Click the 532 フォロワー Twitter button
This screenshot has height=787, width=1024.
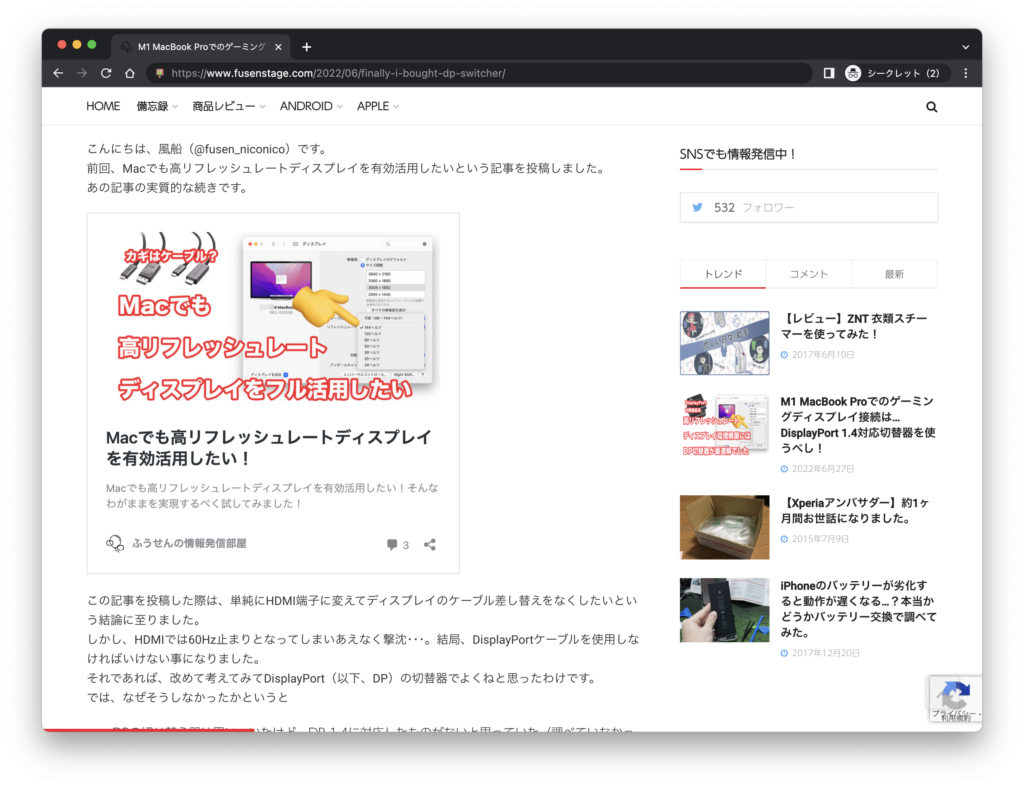(808, 207)
